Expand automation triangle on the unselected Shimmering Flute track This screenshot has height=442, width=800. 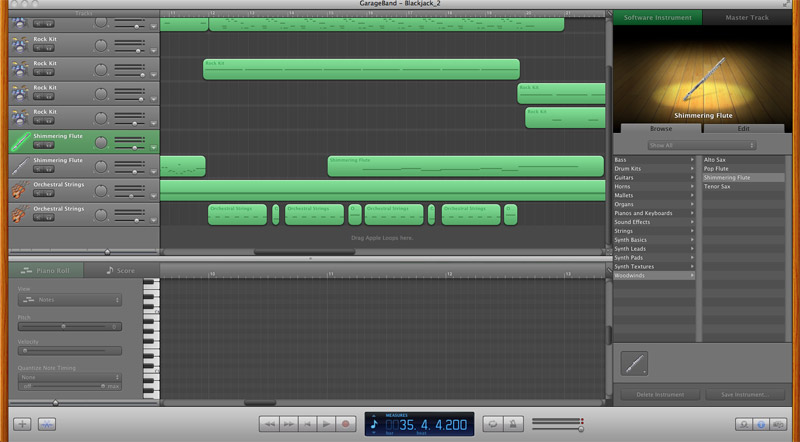pyautogui.click(x=154, y=172)
